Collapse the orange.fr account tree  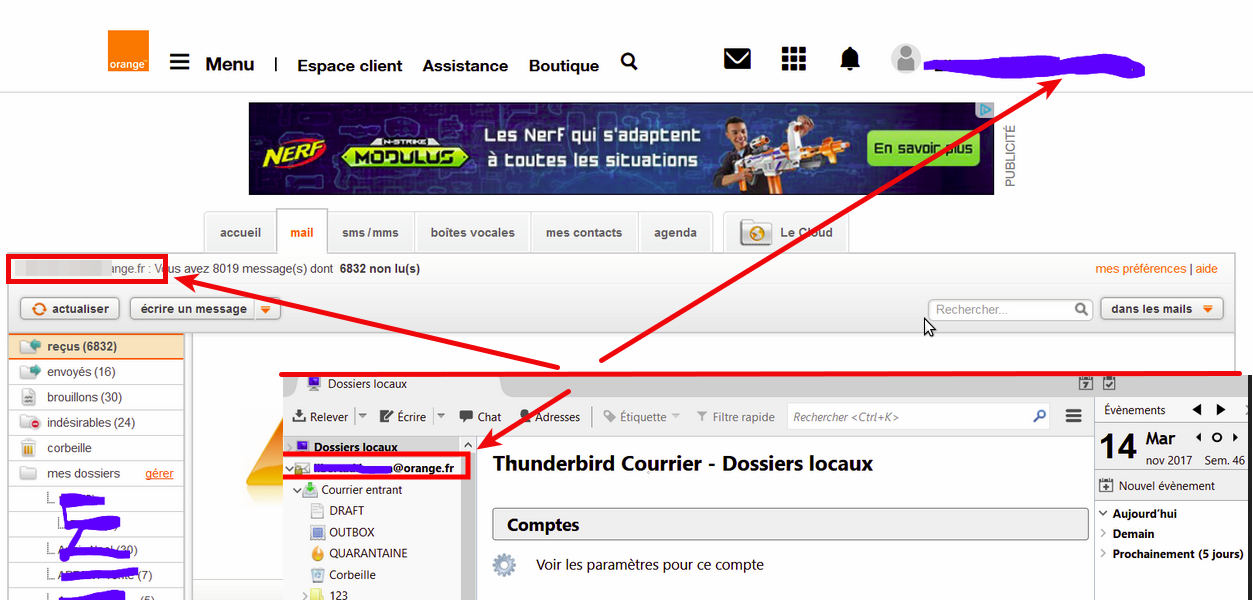(x=290, y=468)
